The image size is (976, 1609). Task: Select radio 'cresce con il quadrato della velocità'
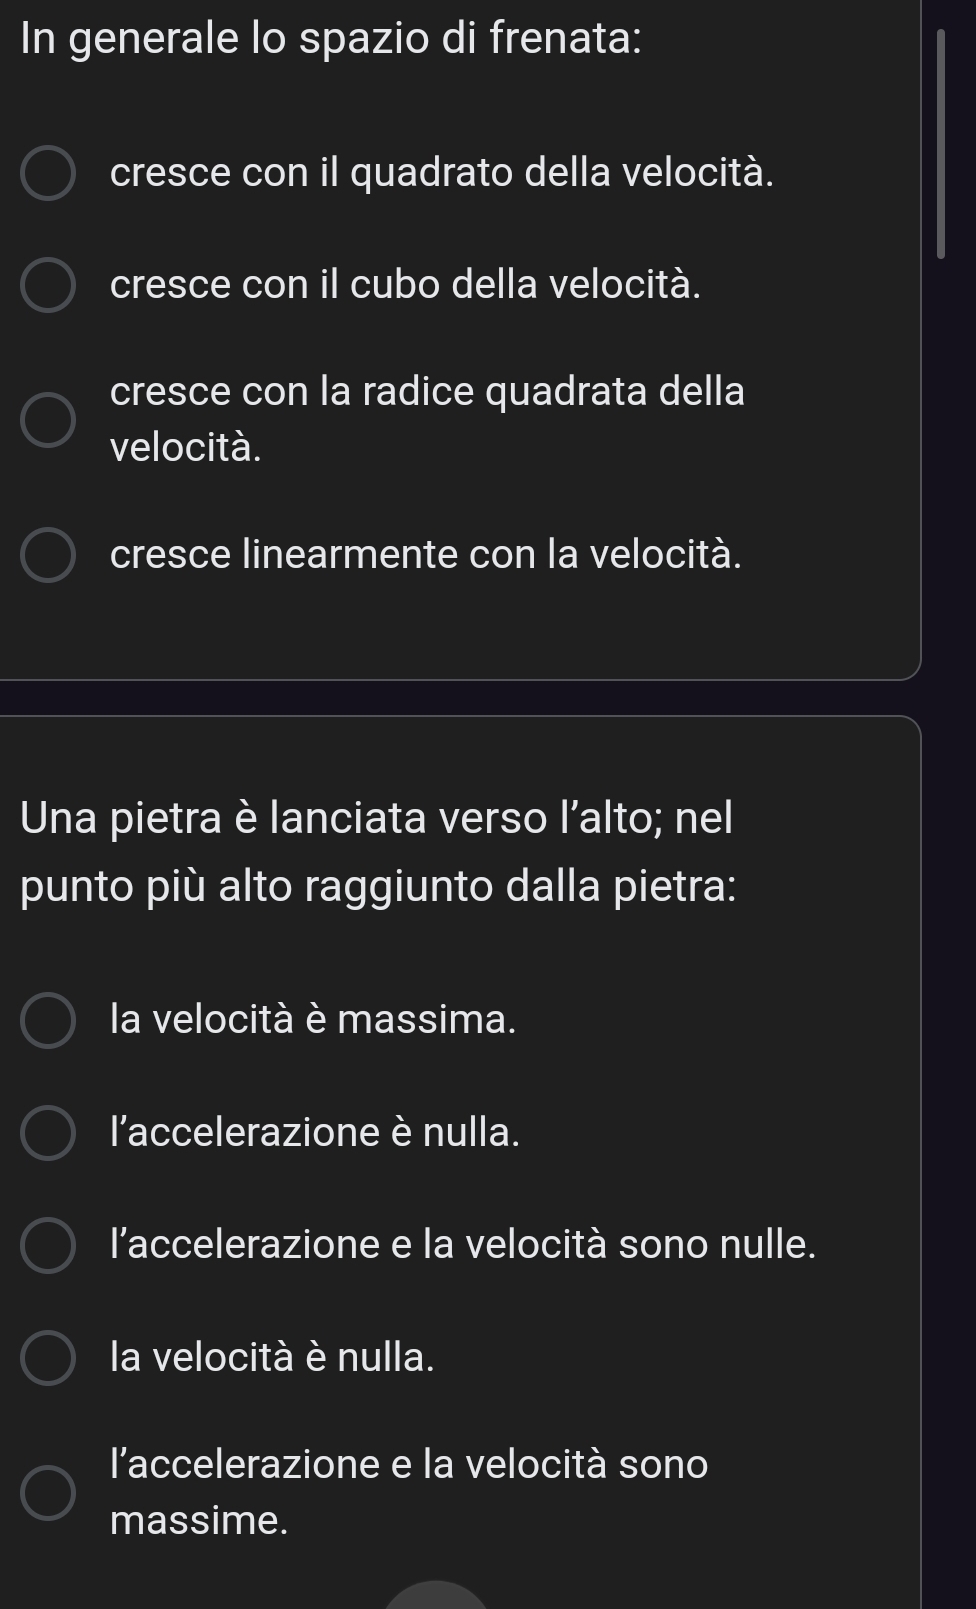47,174
